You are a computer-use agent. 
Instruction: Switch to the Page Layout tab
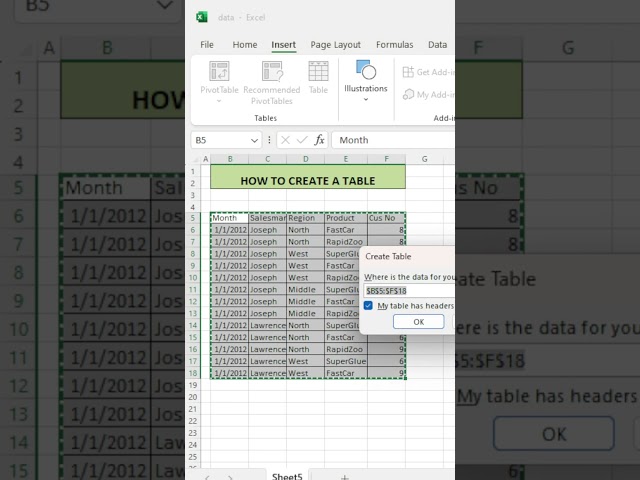pyautogui.click(x=336, y=44)
